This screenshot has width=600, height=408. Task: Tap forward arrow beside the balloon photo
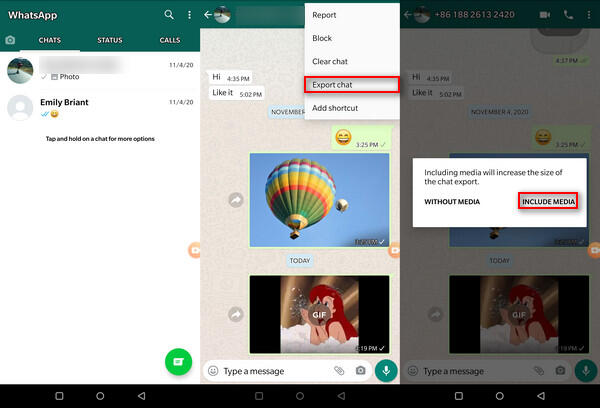[x=235, y=199]
